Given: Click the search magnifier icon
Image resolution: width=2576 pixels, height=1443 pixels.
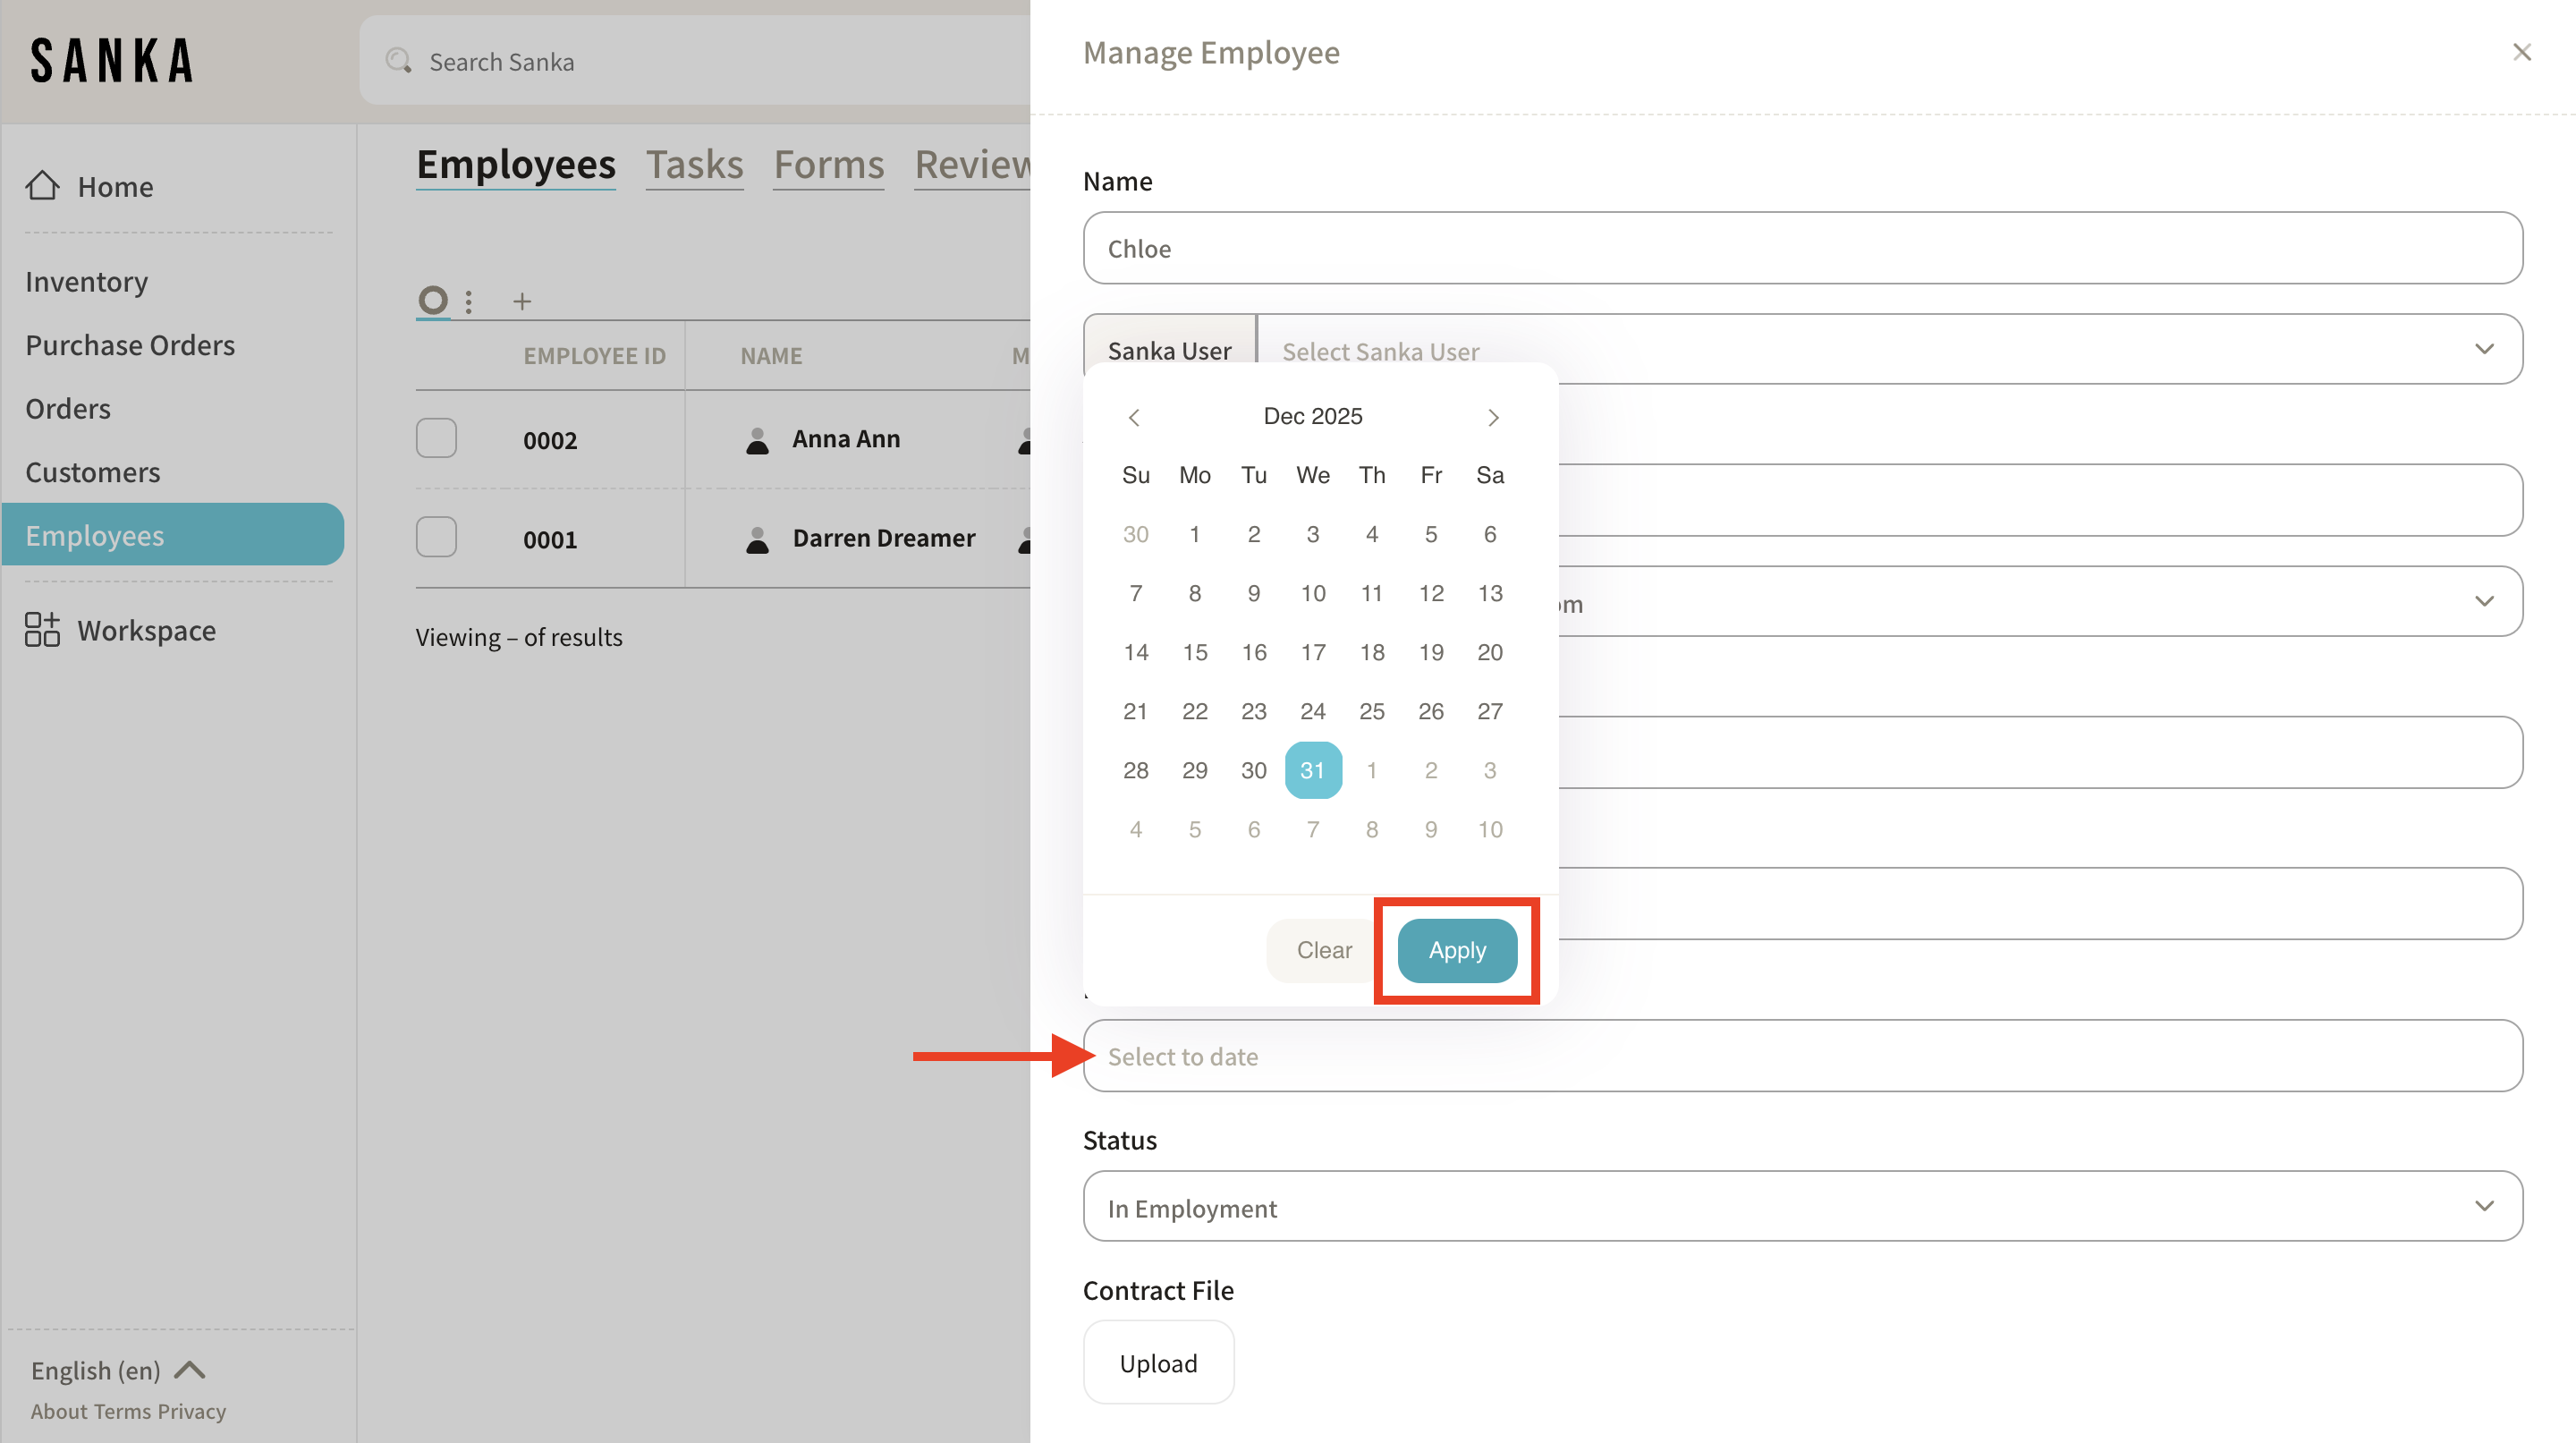Looking at the screenshot, I should pyautogui.click(x=399, y=61).
